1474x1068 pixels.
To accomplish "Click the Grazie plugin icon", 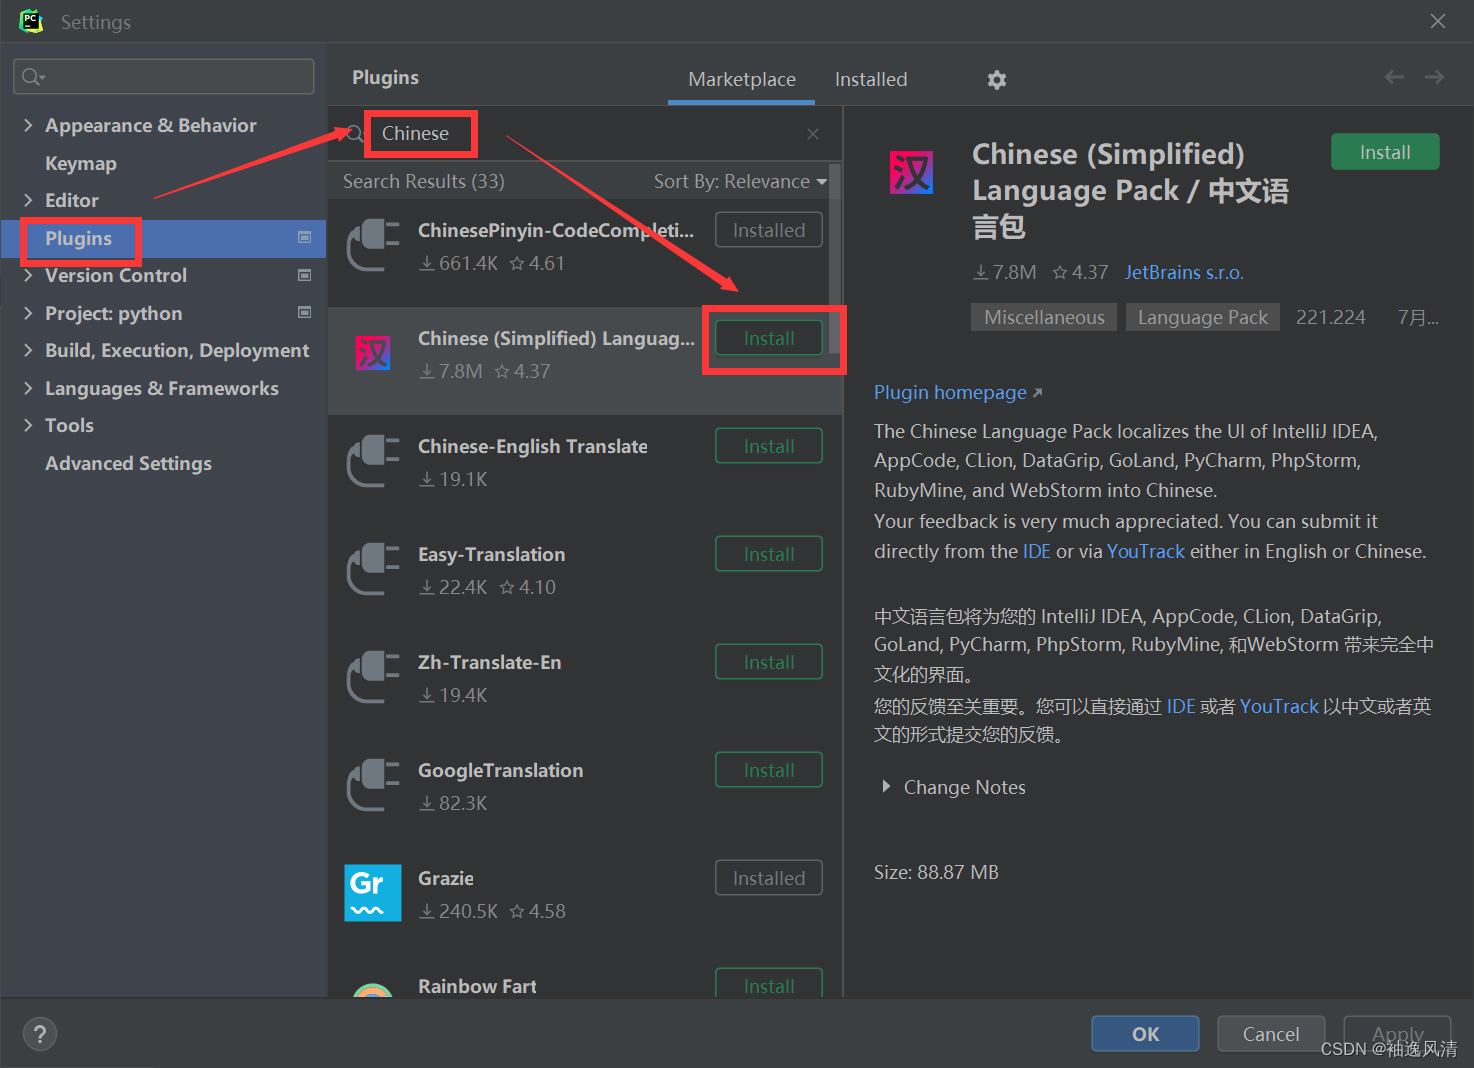I will (x=373, y=893).
